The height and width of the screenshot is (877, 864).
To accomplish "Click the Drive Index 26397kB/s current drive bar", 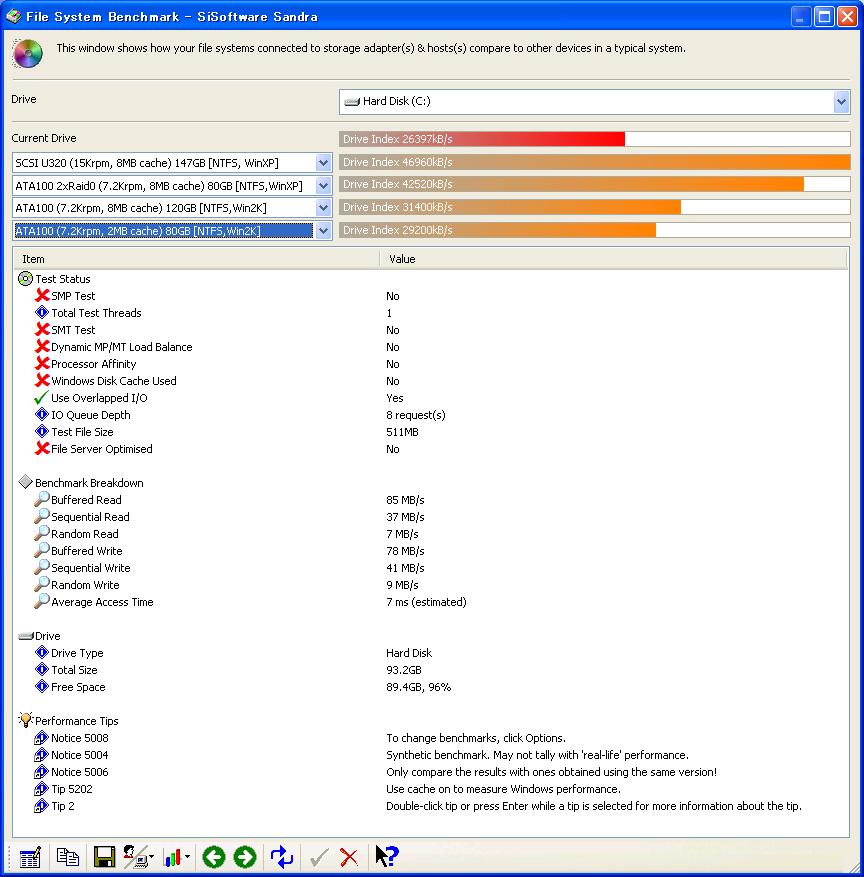I will coord(594,139).
